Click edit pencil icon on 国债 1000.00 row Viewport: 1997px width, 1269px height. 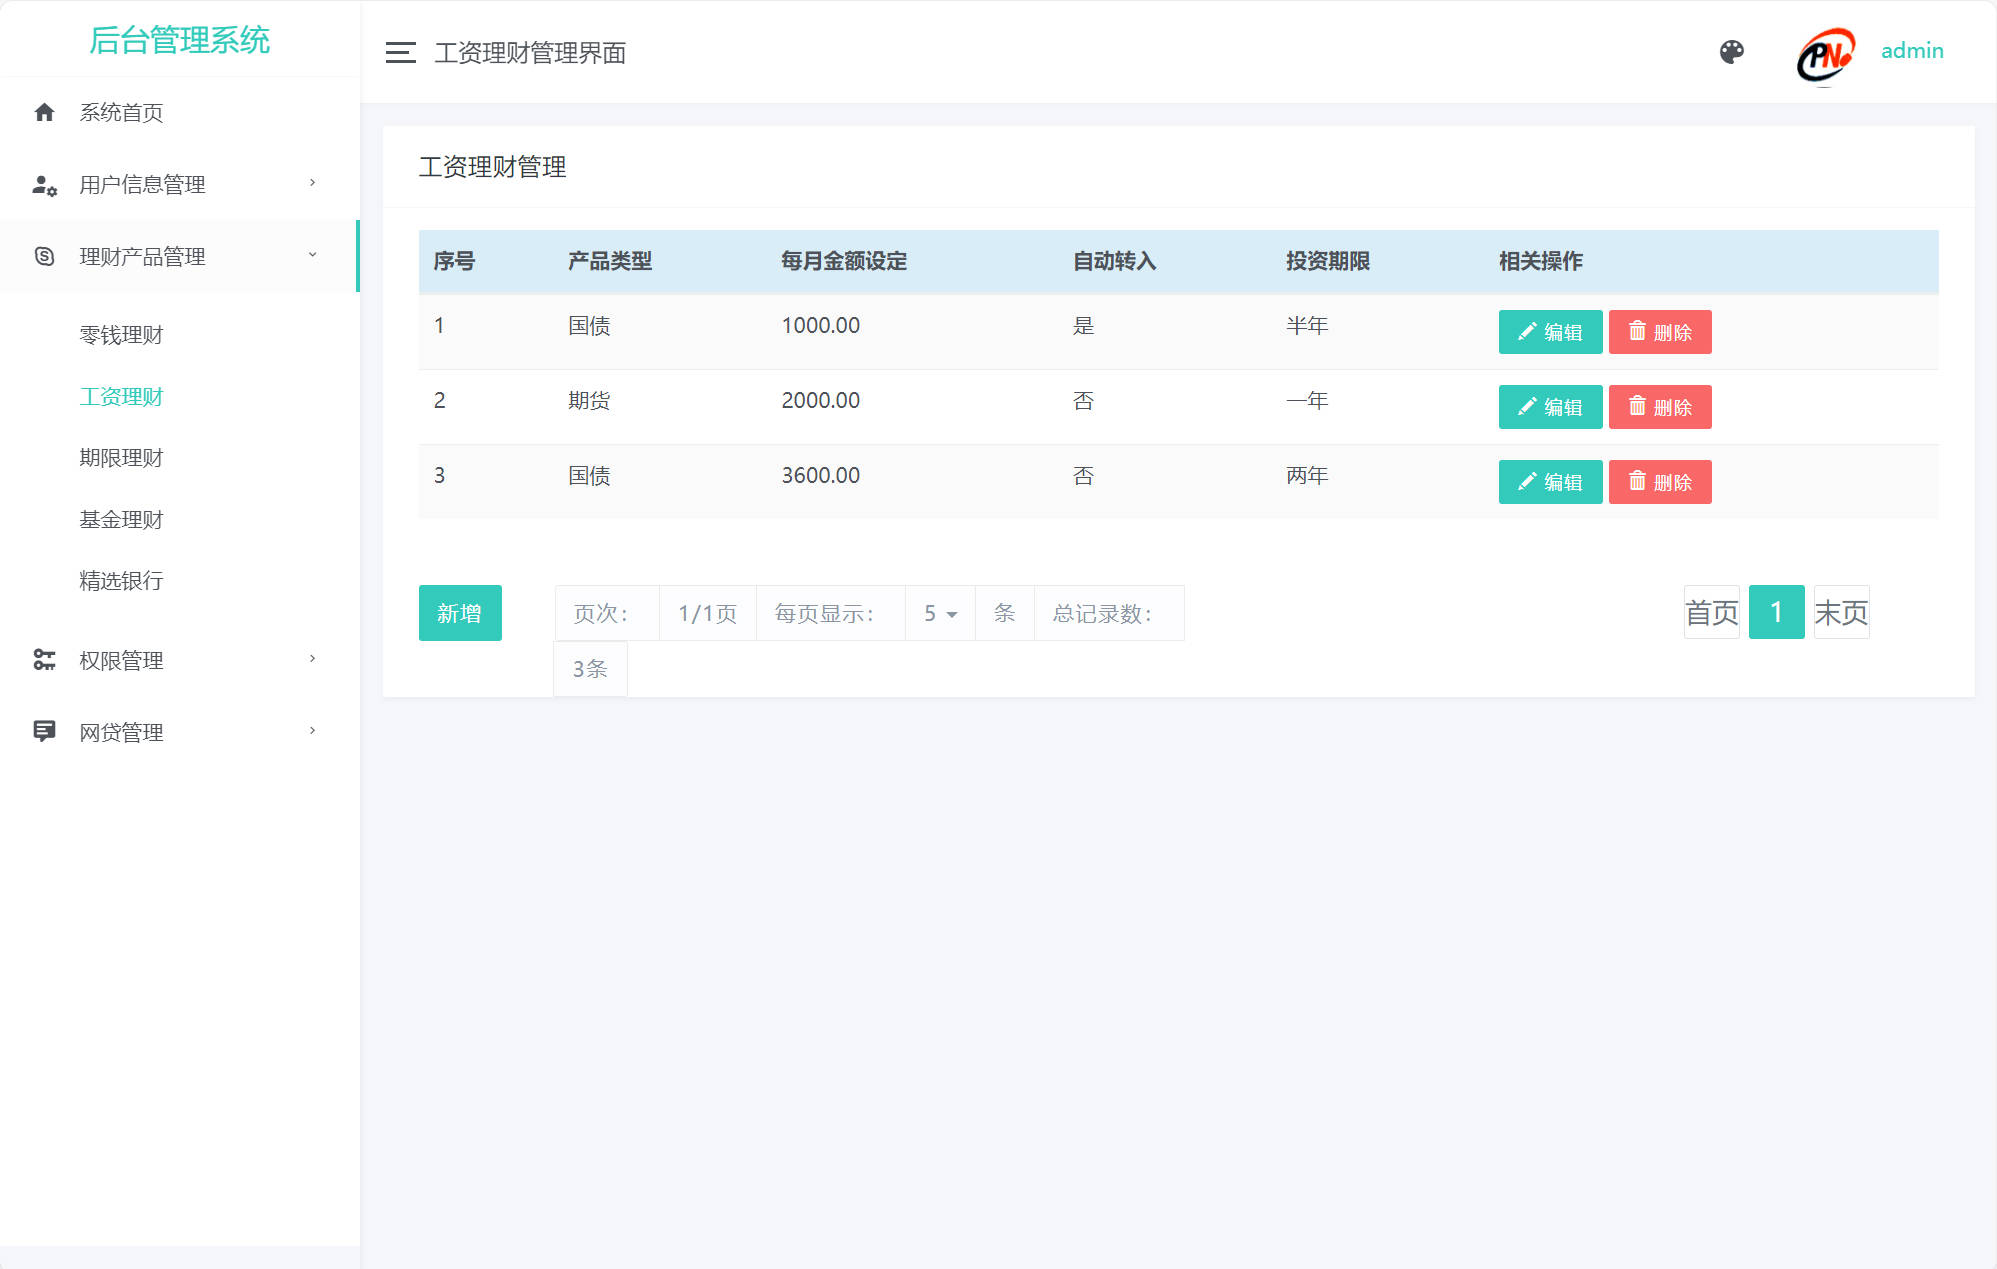point(1525,331)
